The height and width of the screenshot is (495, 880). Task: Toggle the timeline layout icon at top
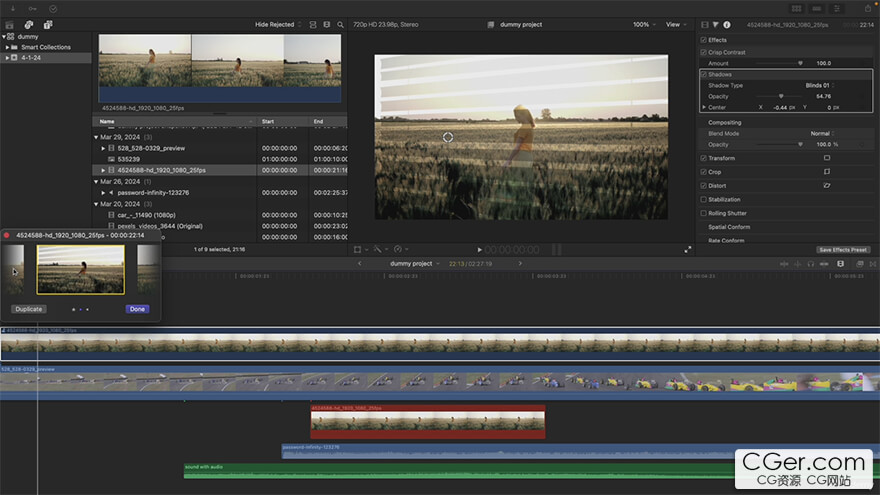click(x=817, y=8)
